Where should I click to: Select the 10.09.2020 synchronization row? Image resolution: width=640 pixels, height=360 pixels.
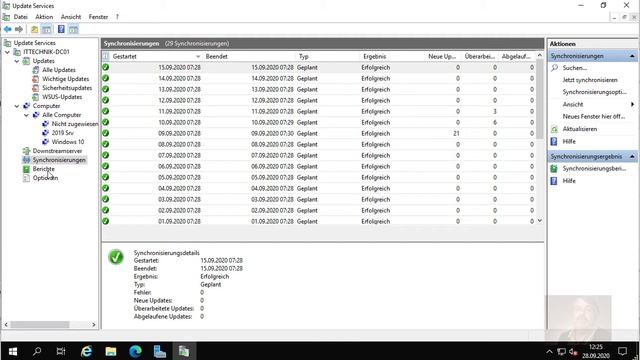[x=318, y=122]
